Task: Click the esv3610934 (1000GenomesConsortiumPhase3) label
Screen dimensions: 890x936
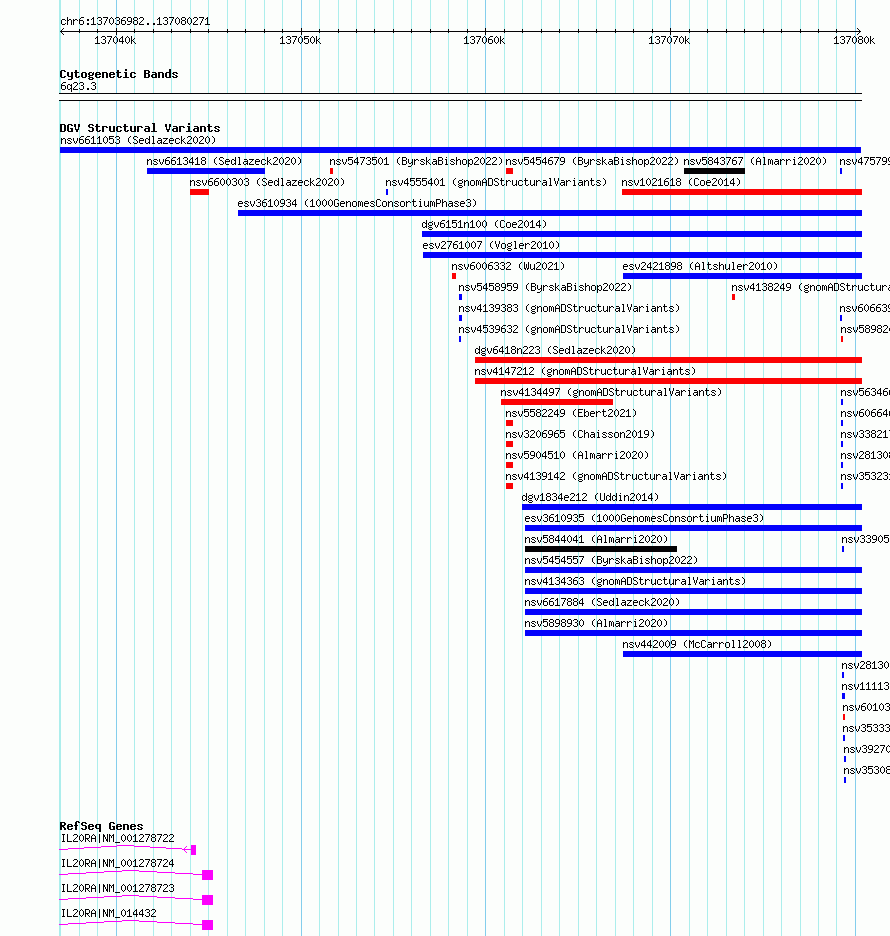Action: [x=357, y=203]
